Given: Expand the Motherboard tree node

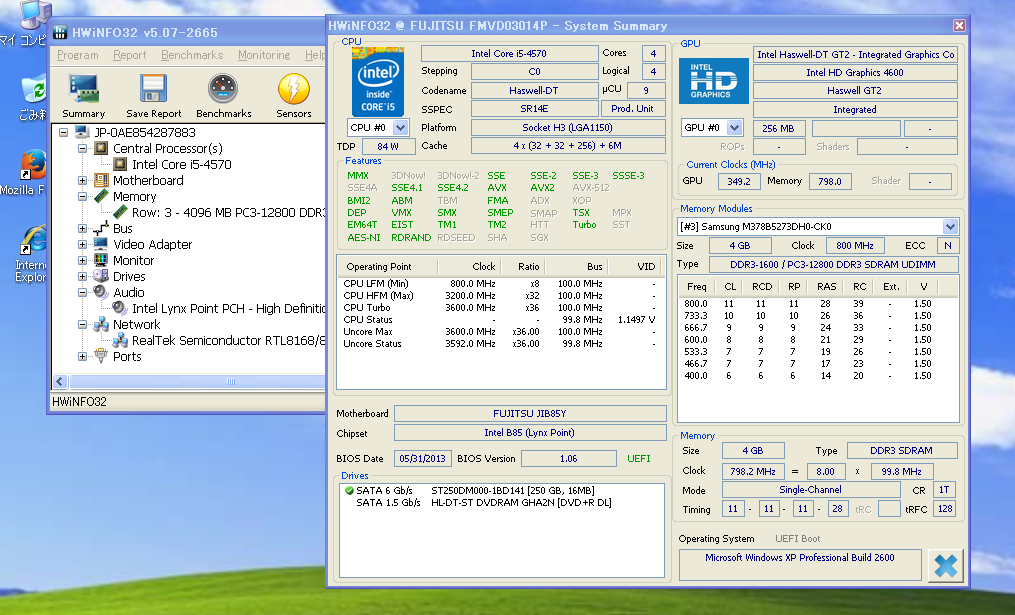Looking at the screenshot, I should pos(83,181).
